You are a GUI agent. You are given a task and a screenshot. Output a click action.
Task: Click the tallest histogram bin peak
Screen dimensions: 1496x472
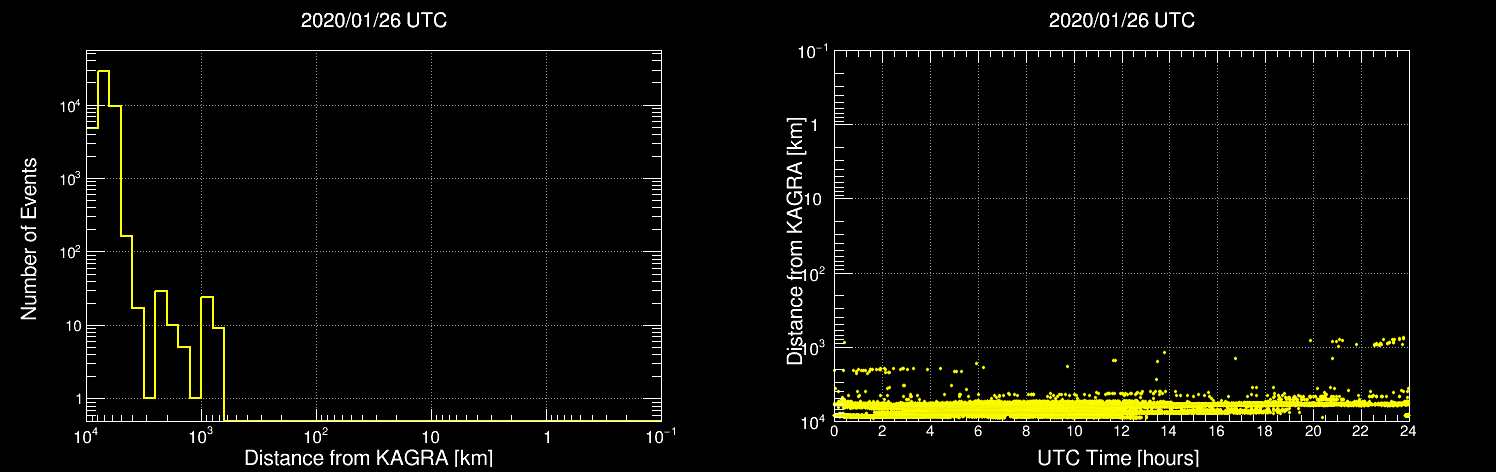[x=103, y=71]
